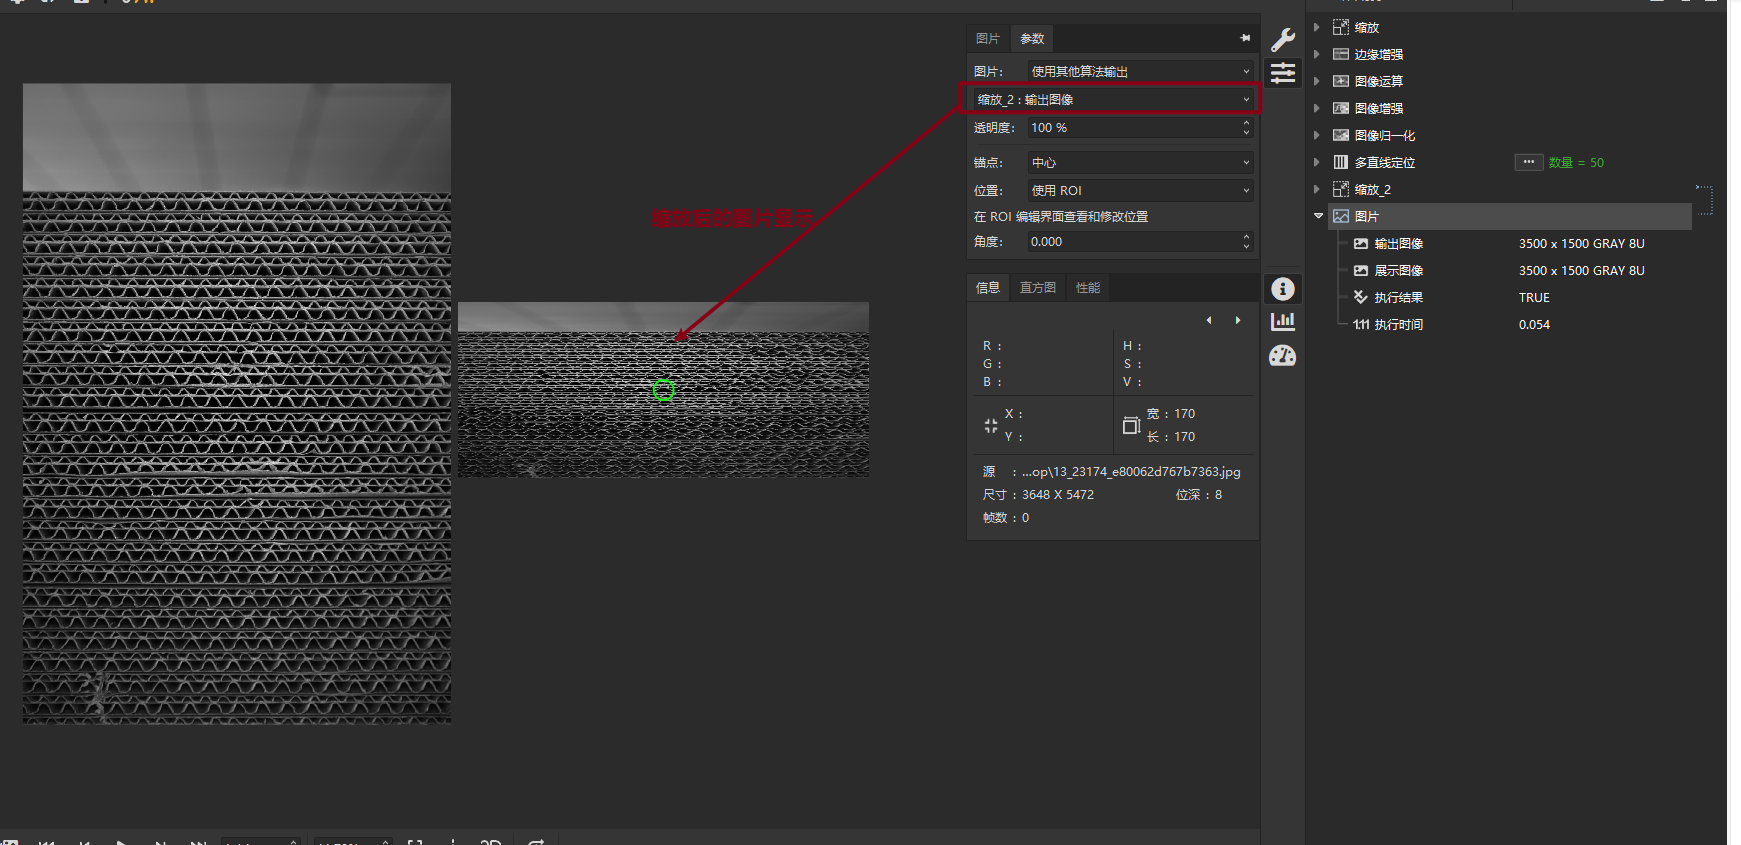
Task: Click the ellipsis button beside 数量 = 50
Action: (1528, 162)
